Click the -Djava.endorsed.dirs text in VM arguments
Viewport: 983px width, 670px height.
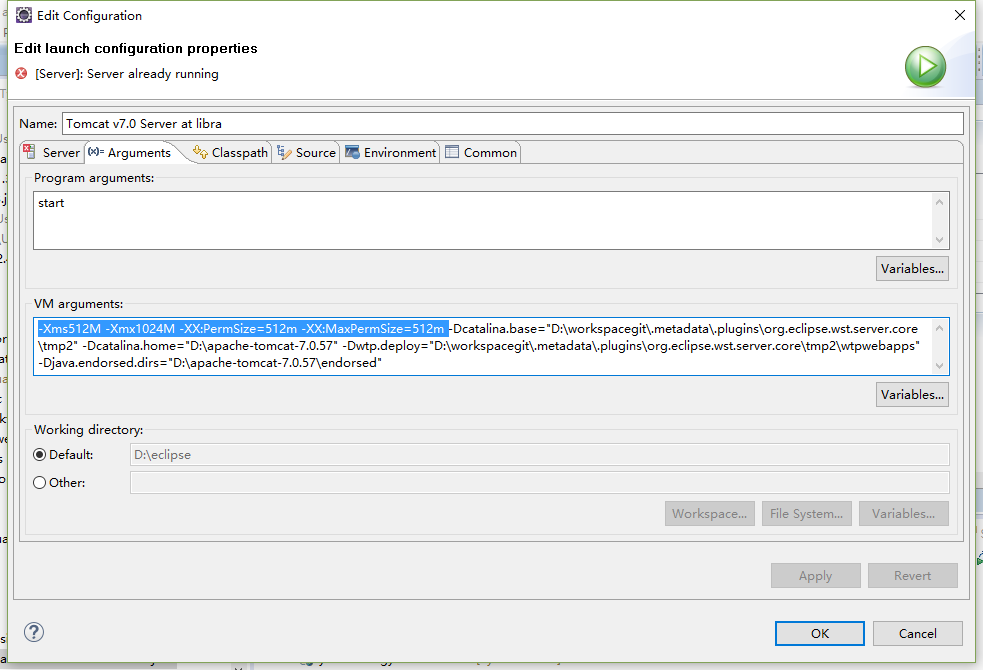pyautogui.click(x=103, y=362)
